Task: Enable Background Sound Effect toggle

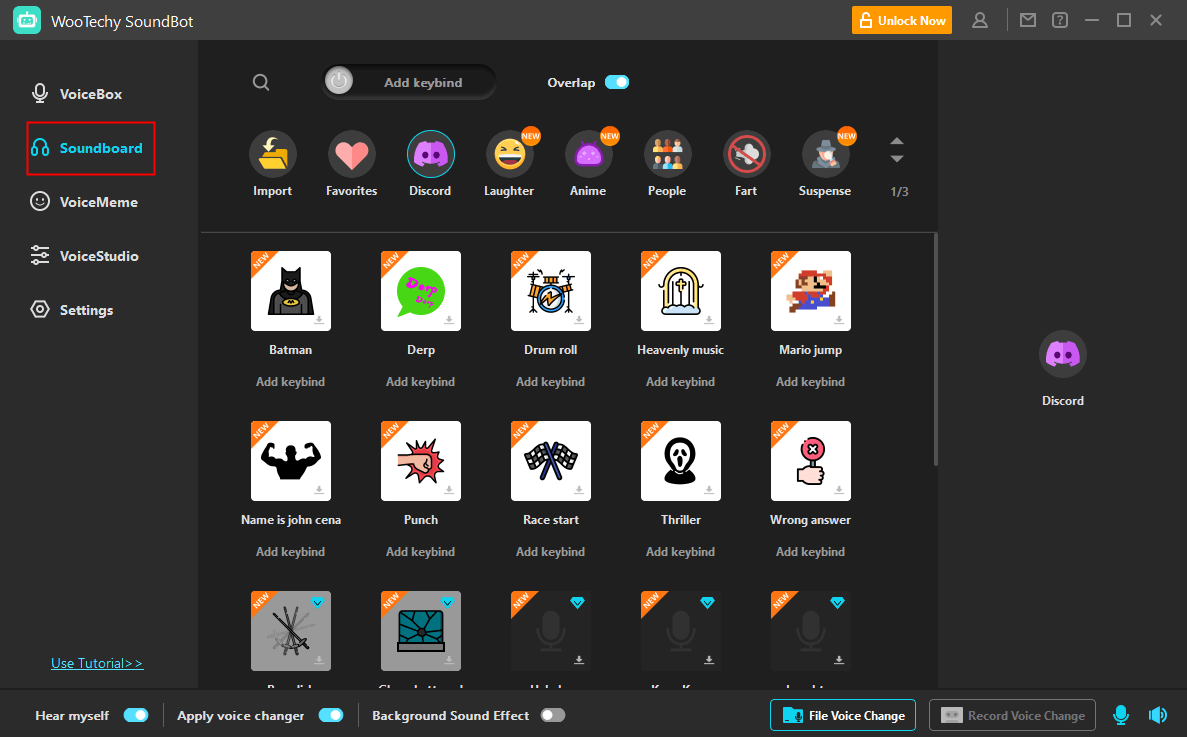Action: pyautogui.click(x=552, y=715)
